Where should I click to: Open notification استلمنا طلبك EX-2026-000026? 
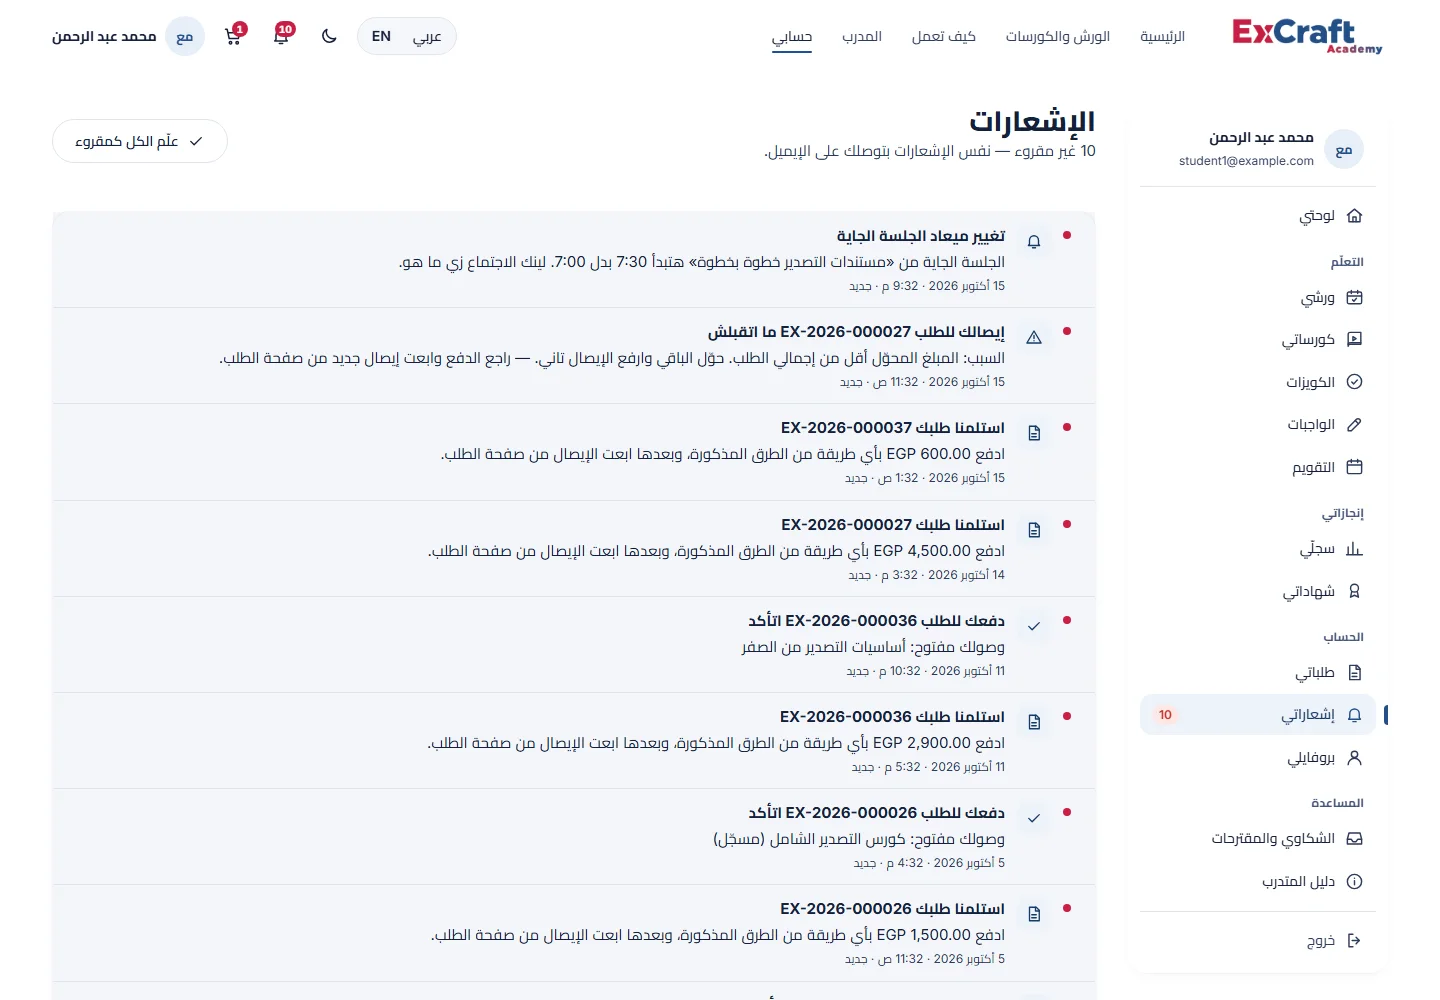(x=574, y=933)
